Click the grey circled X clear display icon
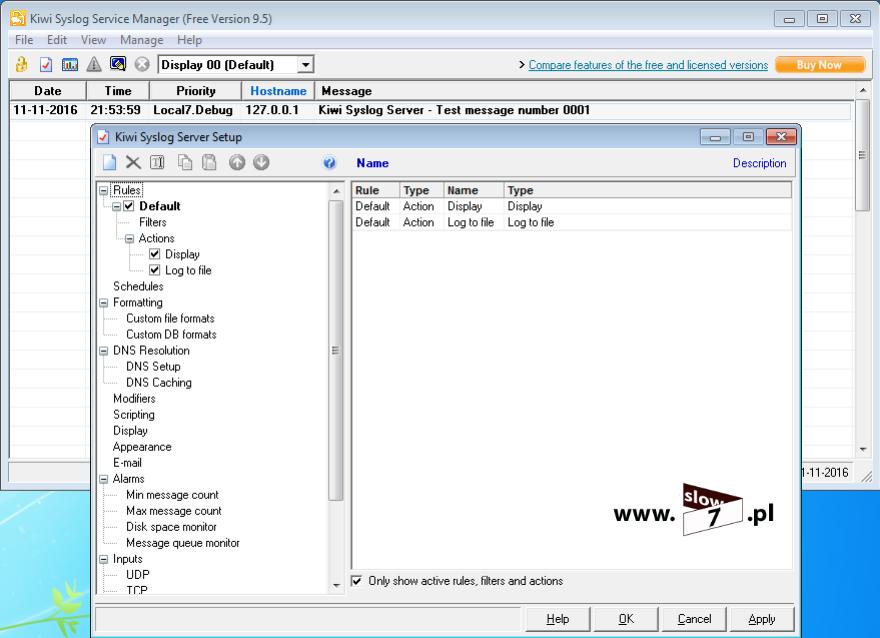The image size is (880, 638). pos(142,65)
